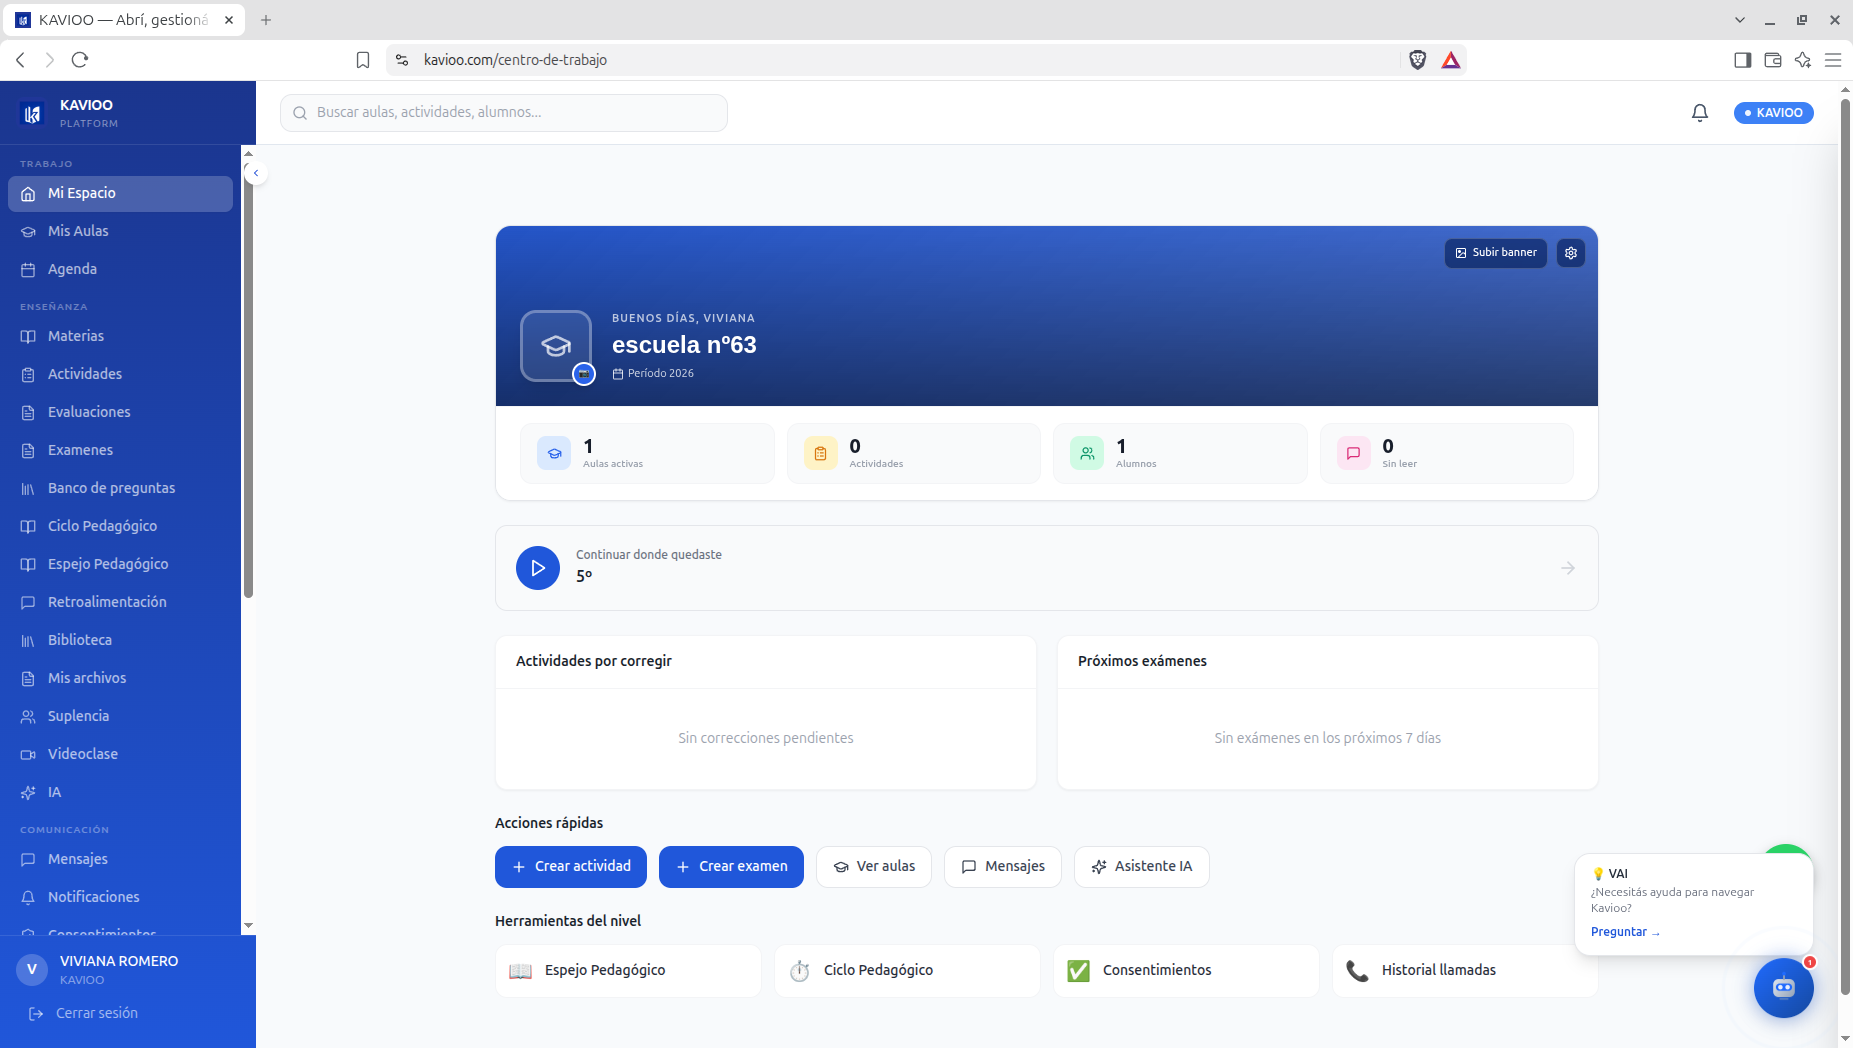
Task: Click the site info icon in the address bar
Action: pyautogui.click(x=402, y=60)
